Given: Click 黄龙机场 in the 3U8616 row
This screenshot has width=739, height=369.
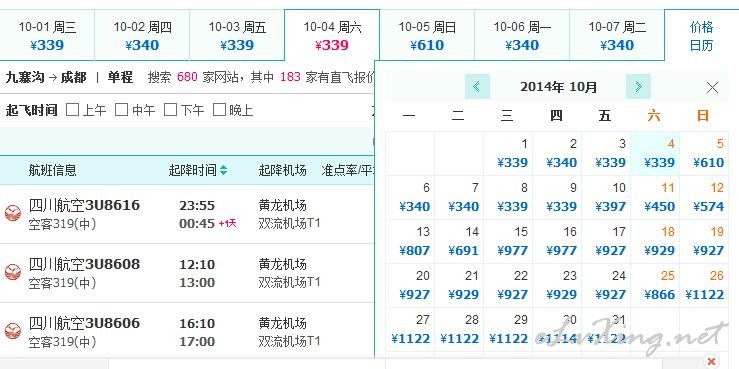Looking at the screenshot, I should (282, 205).
